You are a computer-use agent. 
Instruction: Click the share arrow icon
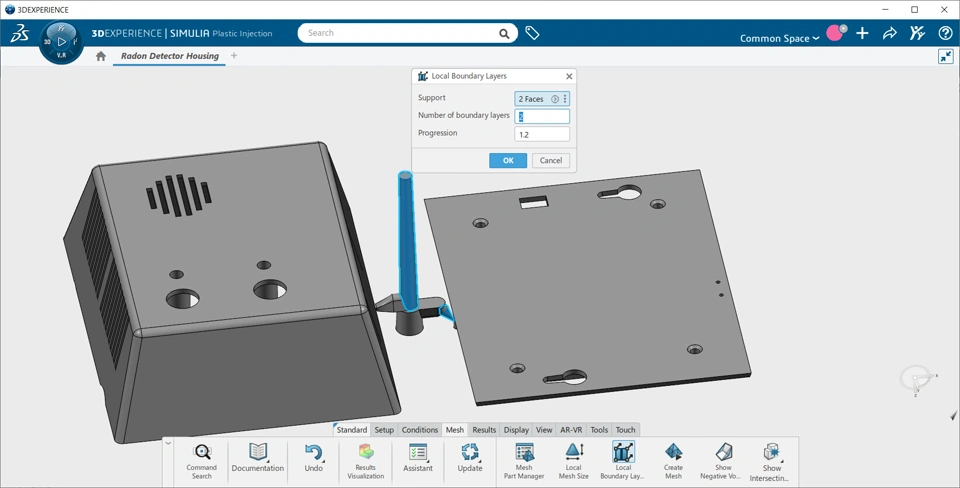(890, 33)
